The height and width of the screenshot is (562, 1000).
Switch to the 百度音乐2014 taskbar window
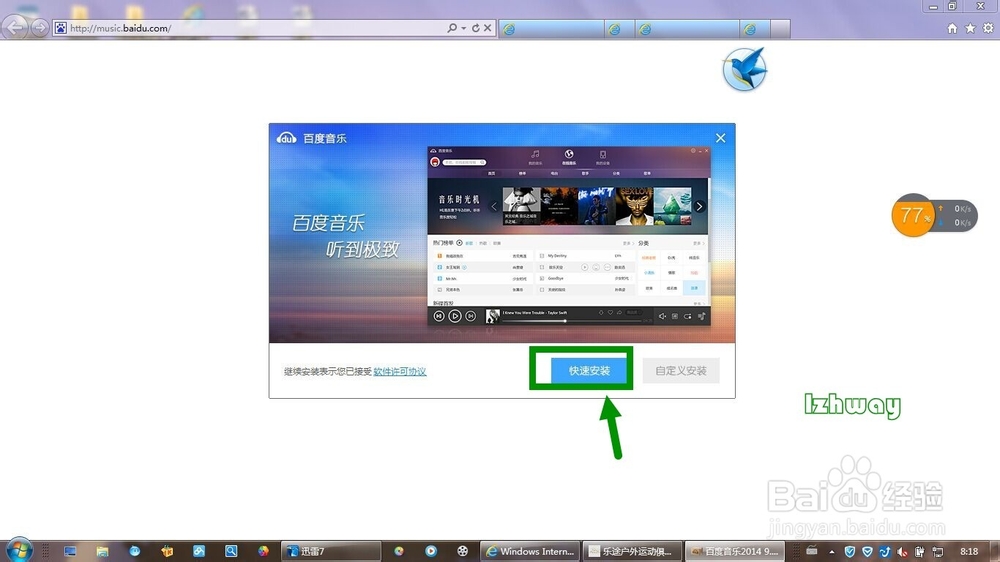pos(735,551)
